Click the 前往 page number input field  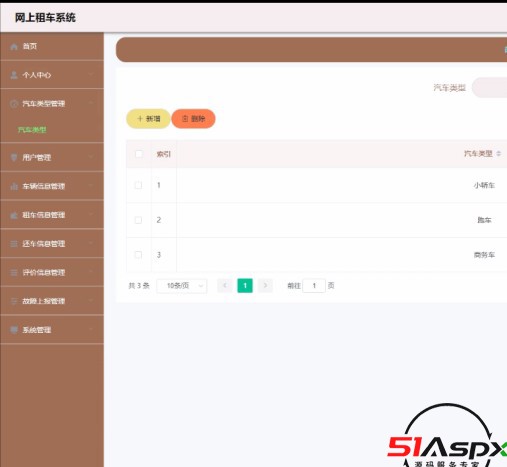pyautogui.click(x=314, y=286)
